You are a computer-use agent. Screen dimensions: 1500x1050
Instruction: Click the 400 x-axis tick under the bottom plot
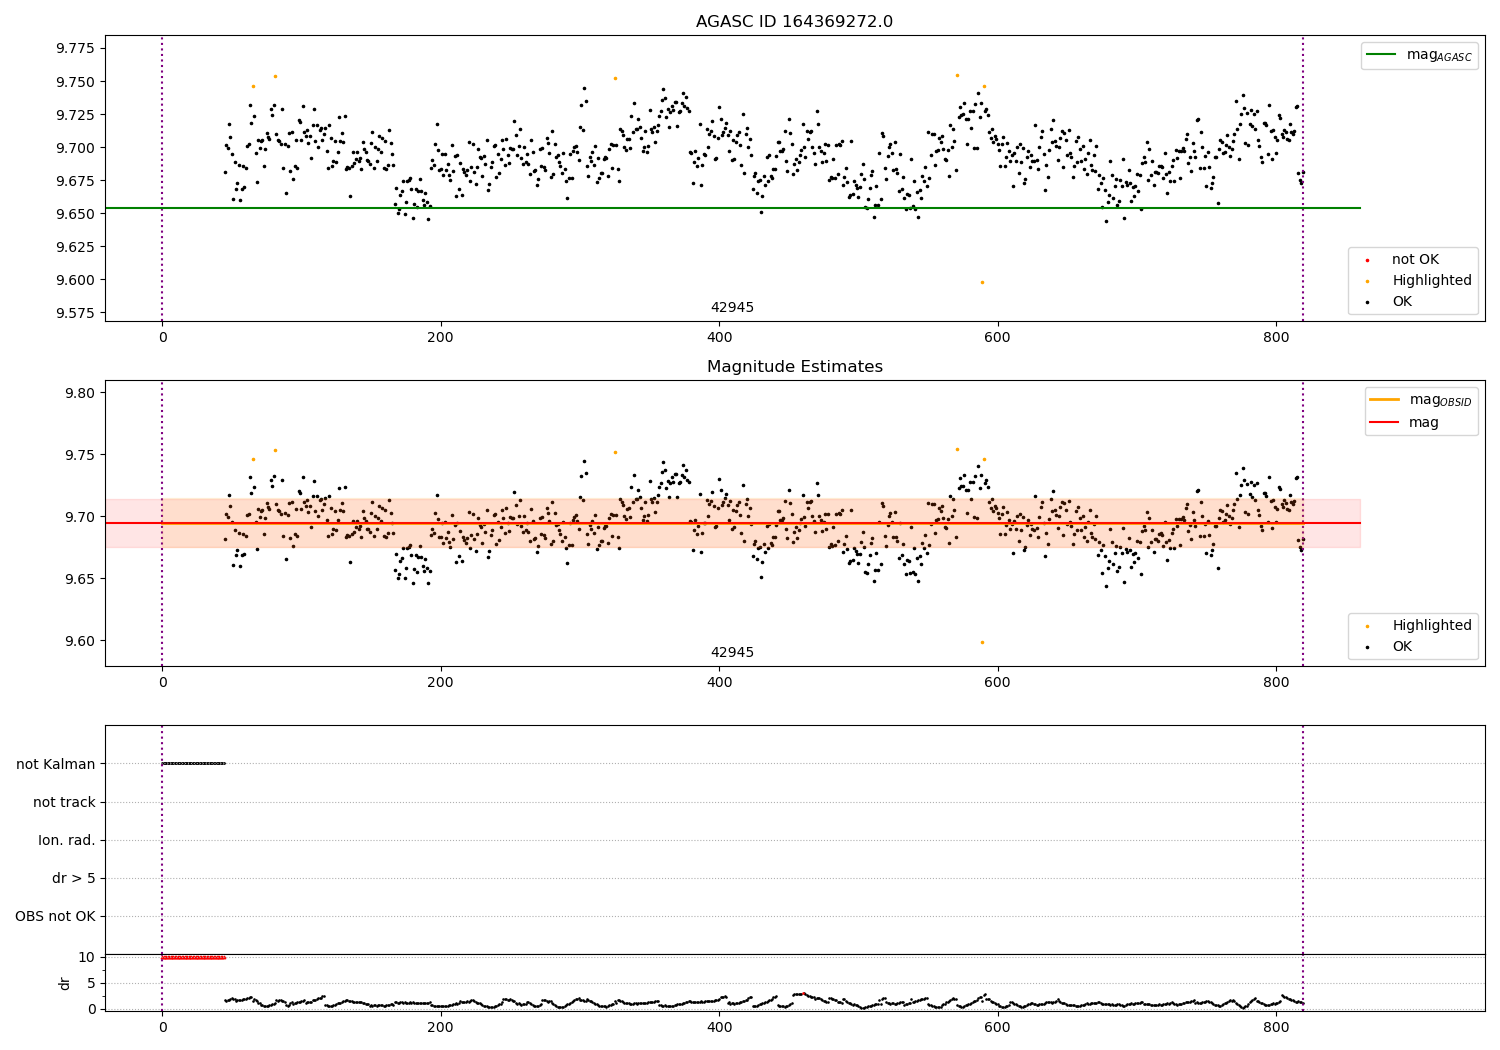719,1027
